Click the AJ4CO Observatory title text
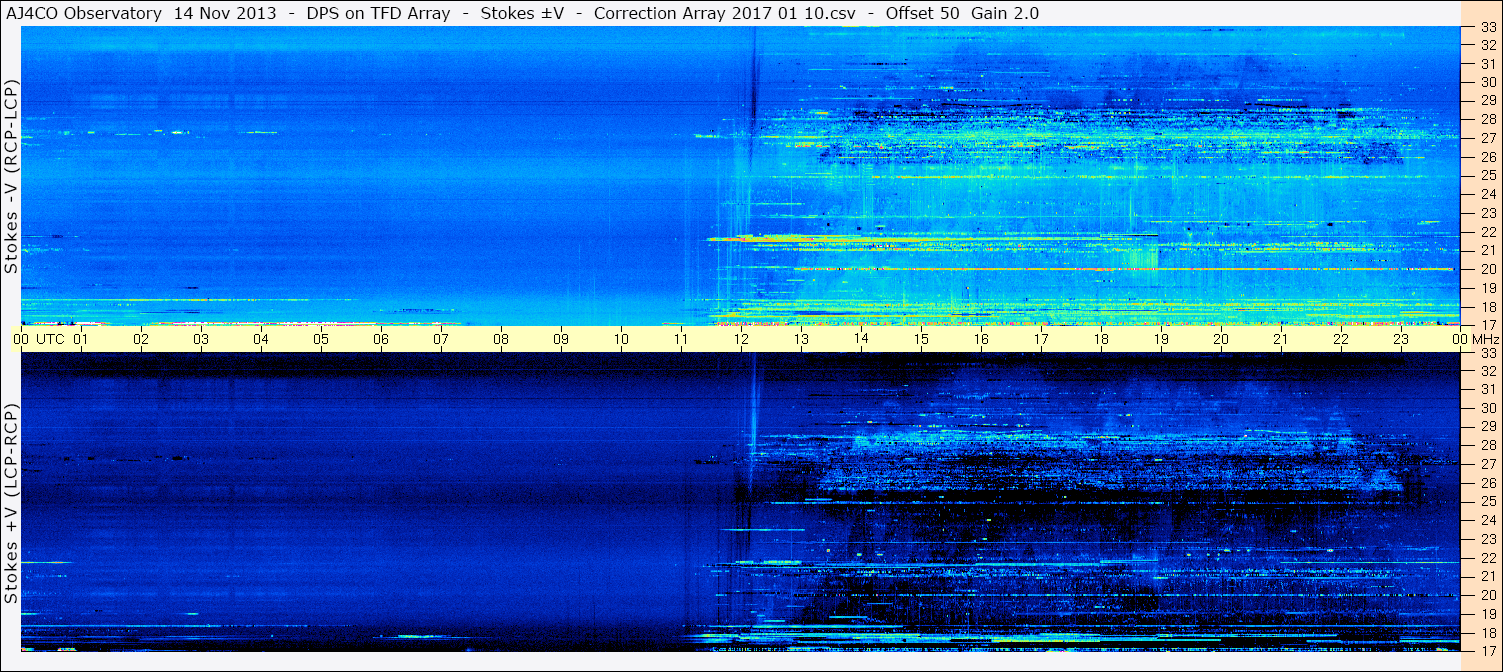 83,13
